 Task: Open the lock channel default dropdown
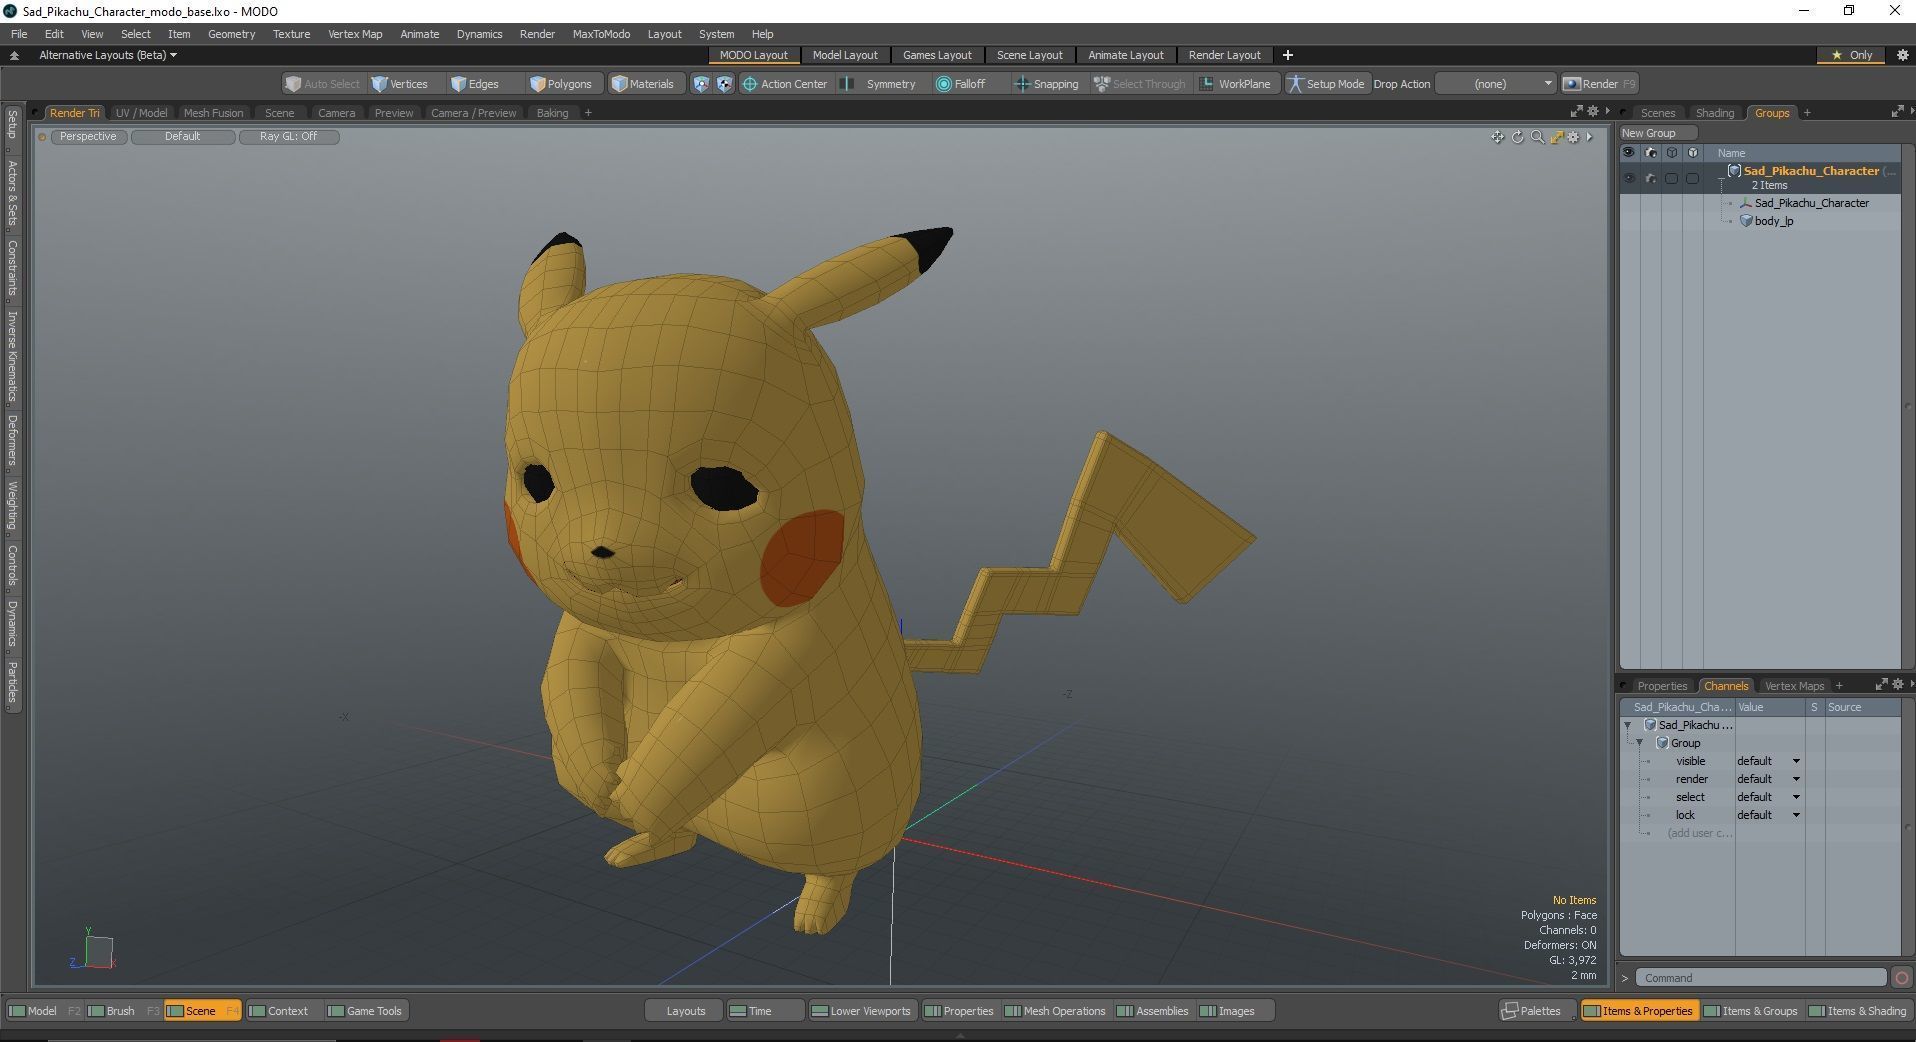pos(1768,815)
